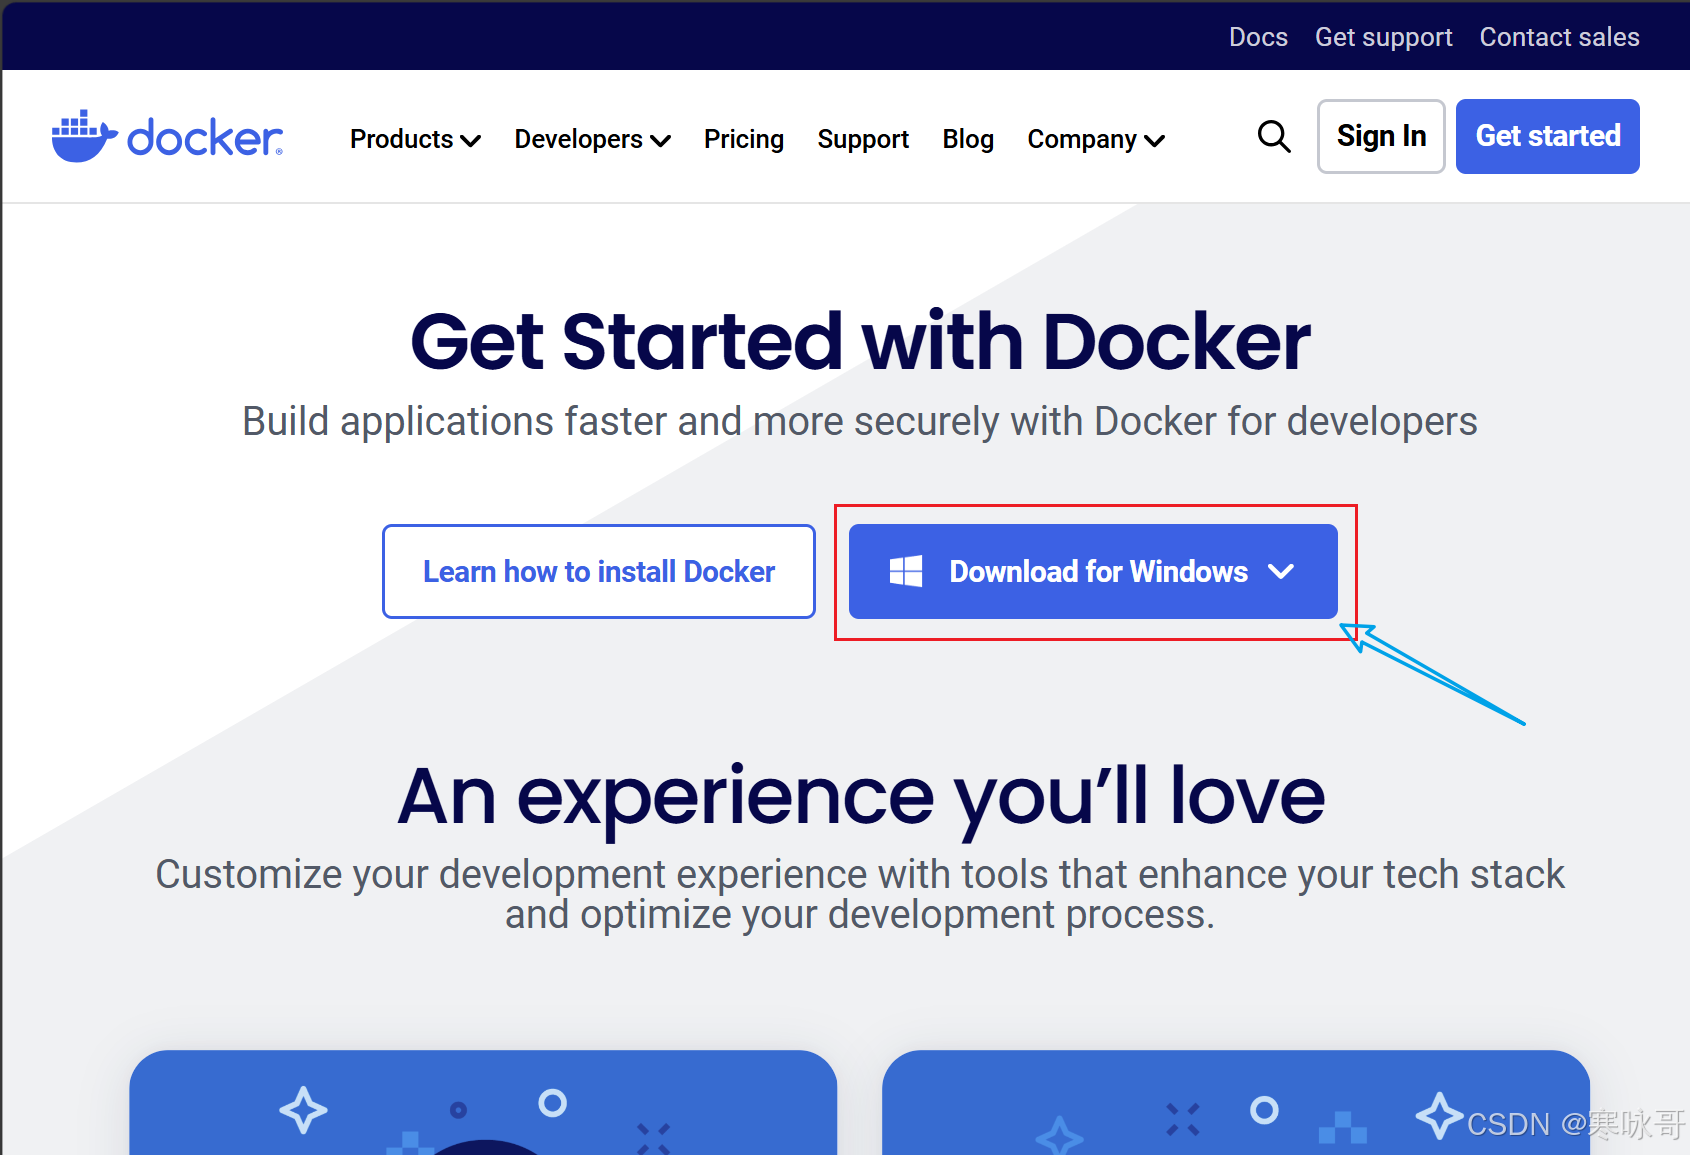Click 'Customize your development experience' paragraph
This screenshot has width=1690, height=1155.
(x=860, y=894)
